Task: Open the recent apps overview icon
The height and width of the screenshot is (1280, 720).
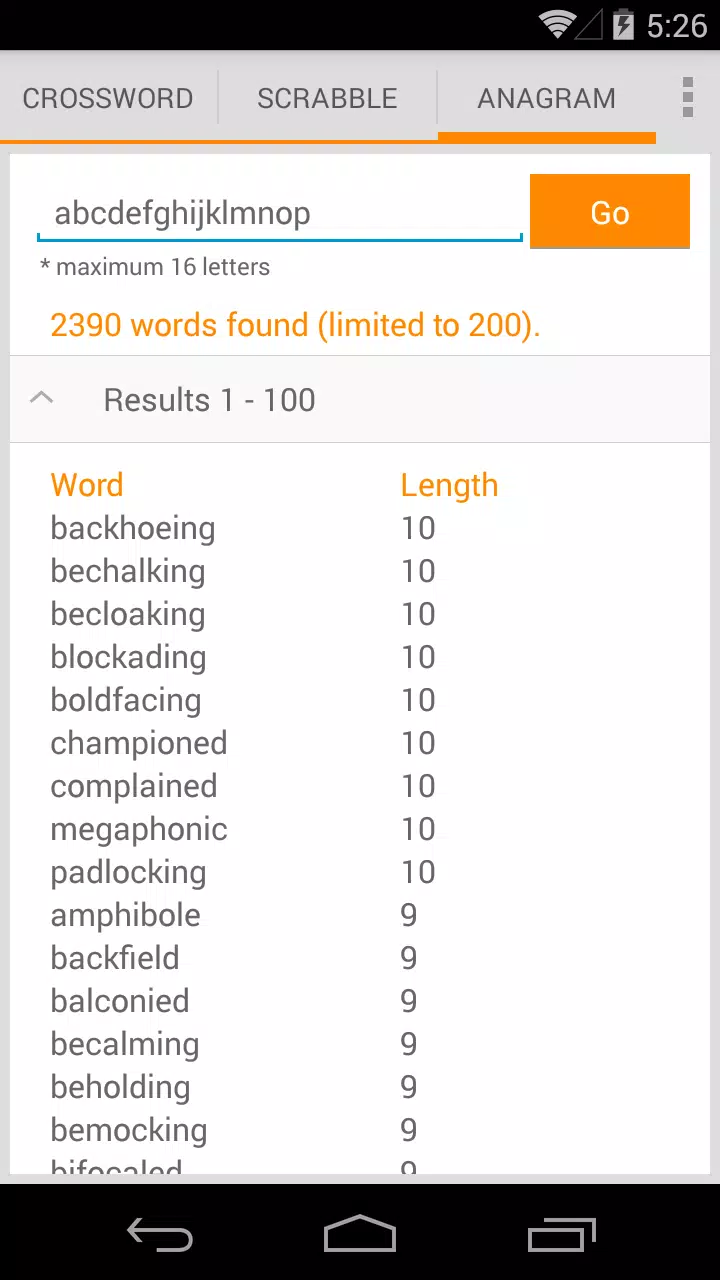Action: (x=561, y=1235)
